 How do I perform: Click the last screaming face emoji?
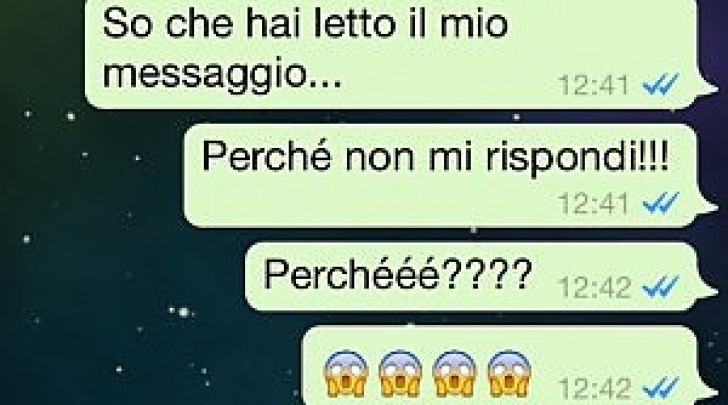[509, 374]
